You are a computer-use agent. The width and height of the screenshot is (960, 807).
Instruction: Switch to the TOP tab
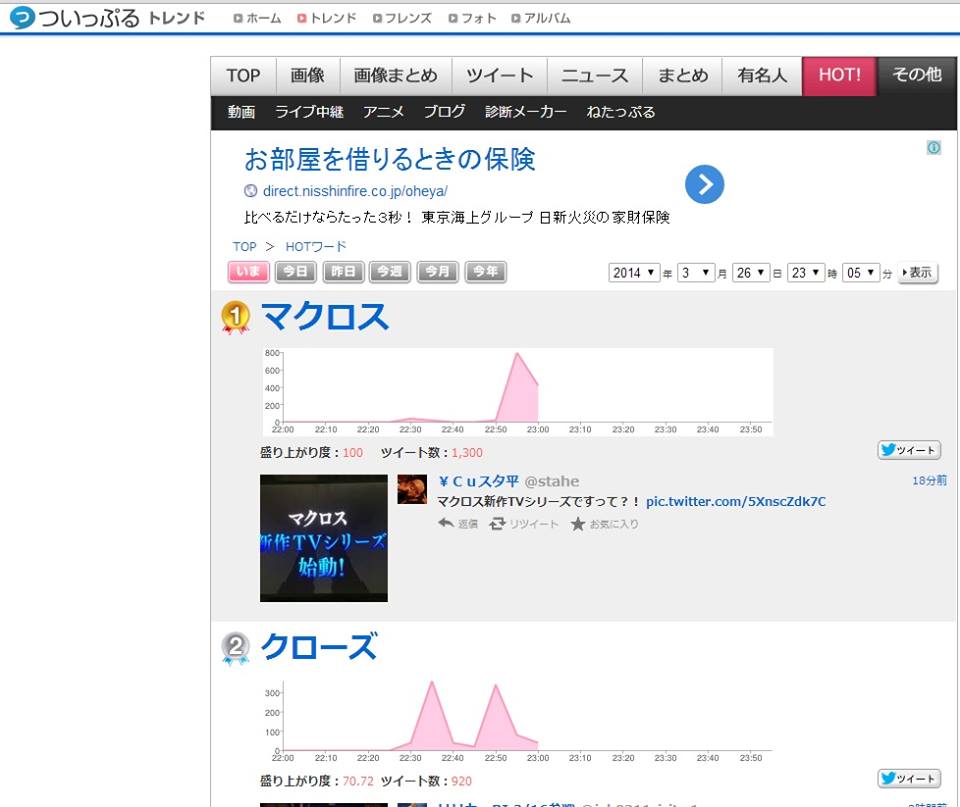(243, 76)
